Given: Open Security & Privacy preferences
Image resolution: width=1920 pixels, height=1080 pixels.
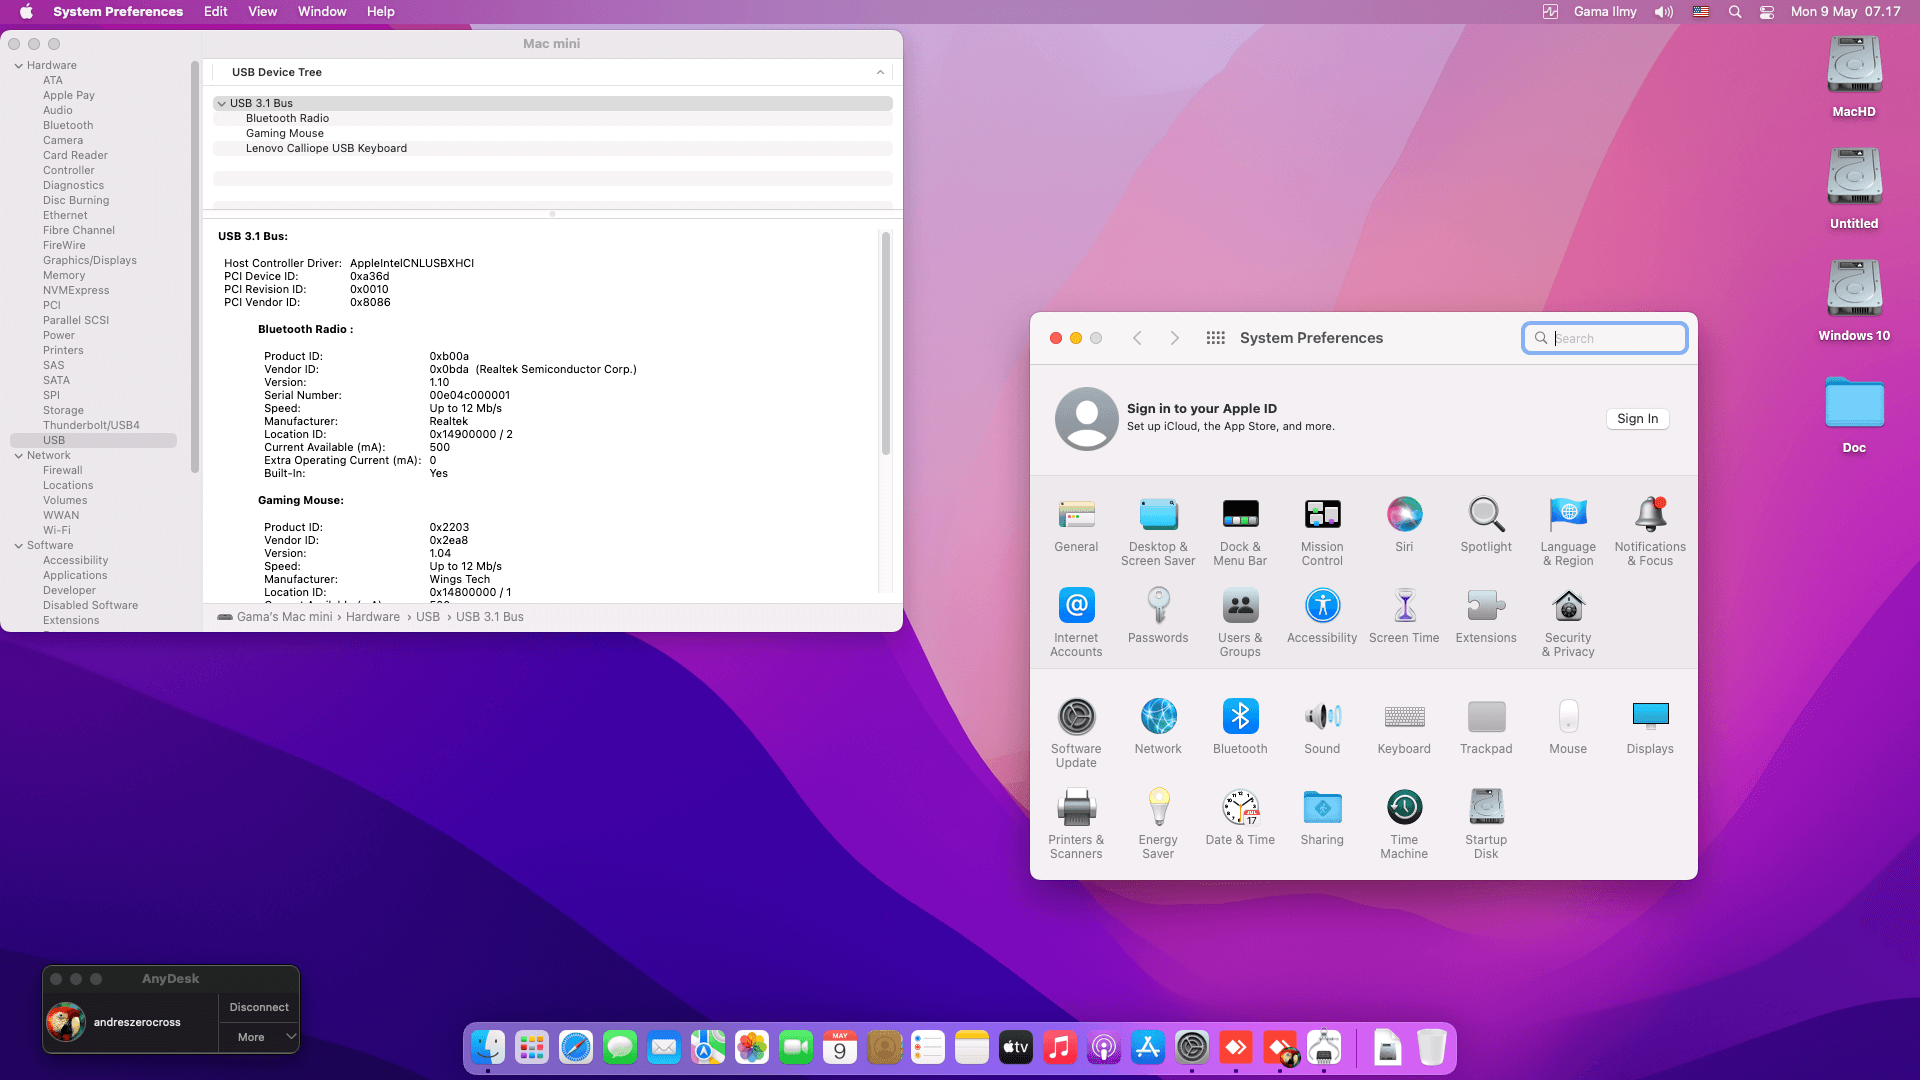Looking at the screenshot, I should (1568, 622).
